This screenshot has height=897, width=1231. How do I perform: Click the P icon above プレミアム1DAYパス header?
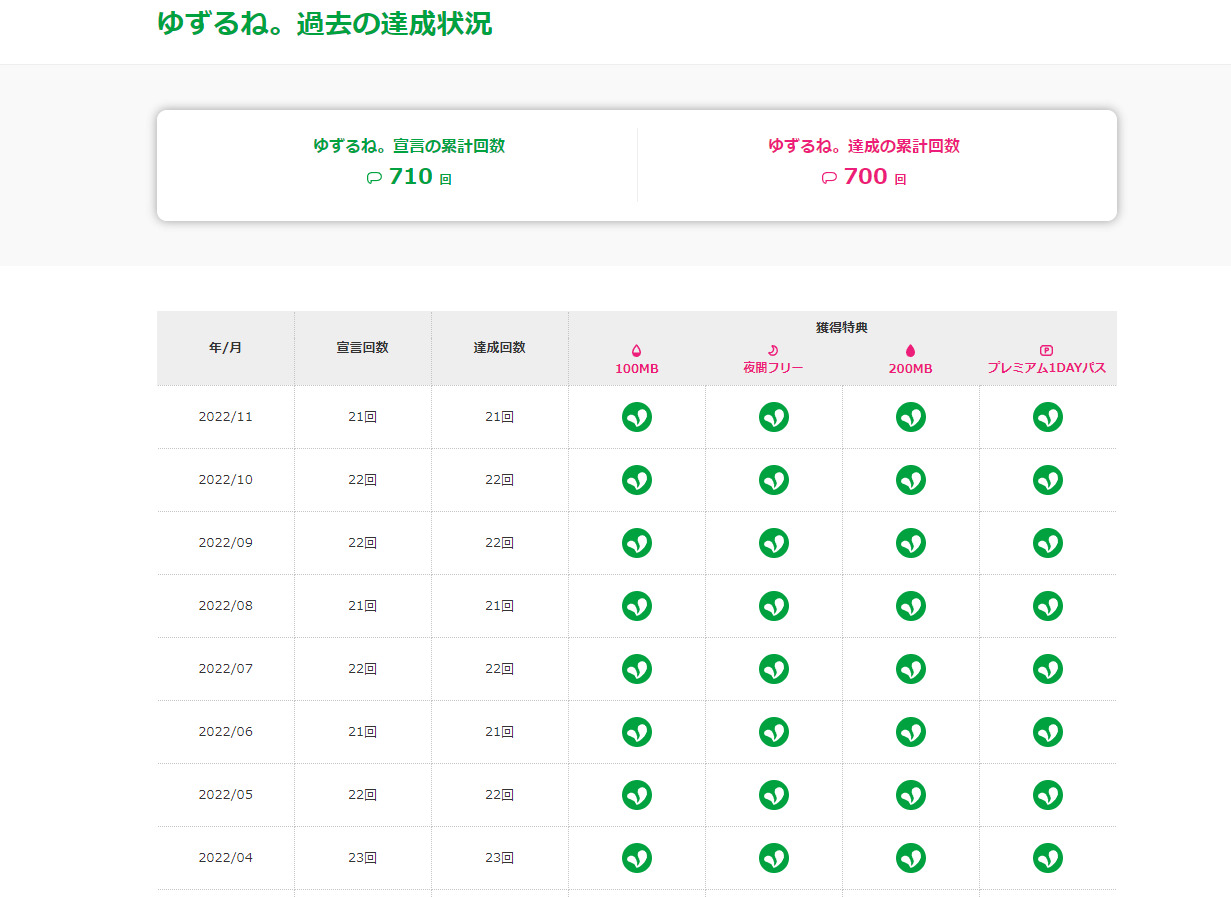tap(1047, 350)
